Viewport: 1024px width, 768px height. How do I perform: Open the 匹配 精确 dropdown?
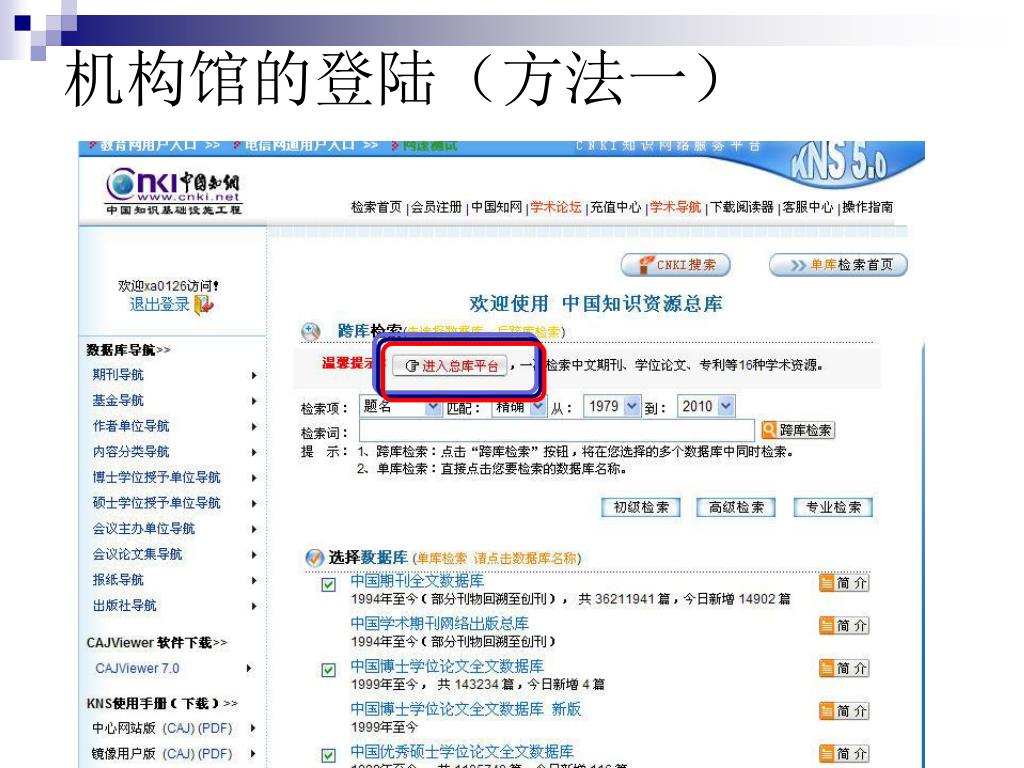519,407
